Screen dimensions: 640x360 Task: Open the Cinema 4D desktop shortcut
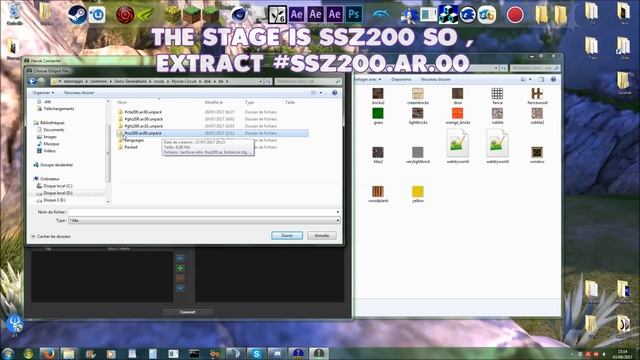[x=239, y=15]
